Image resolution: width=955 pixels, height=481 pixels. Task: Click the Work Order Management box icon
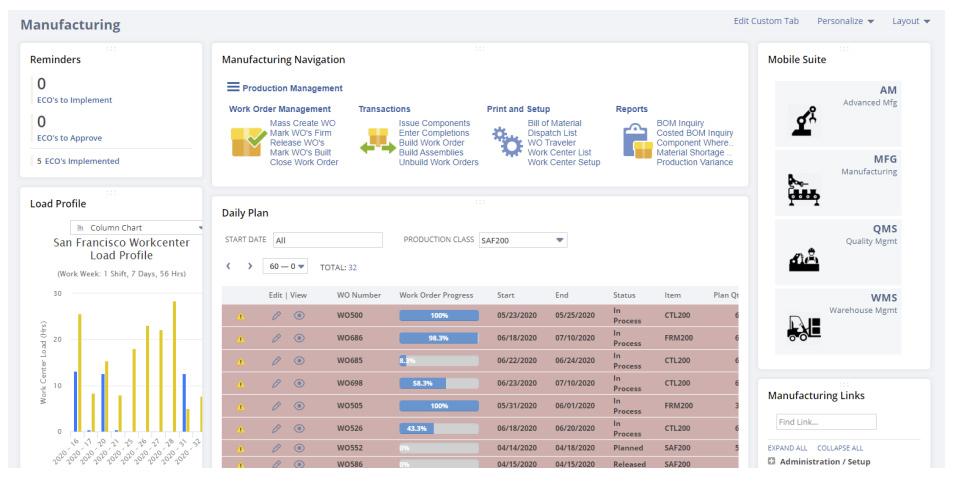(248, 142)
